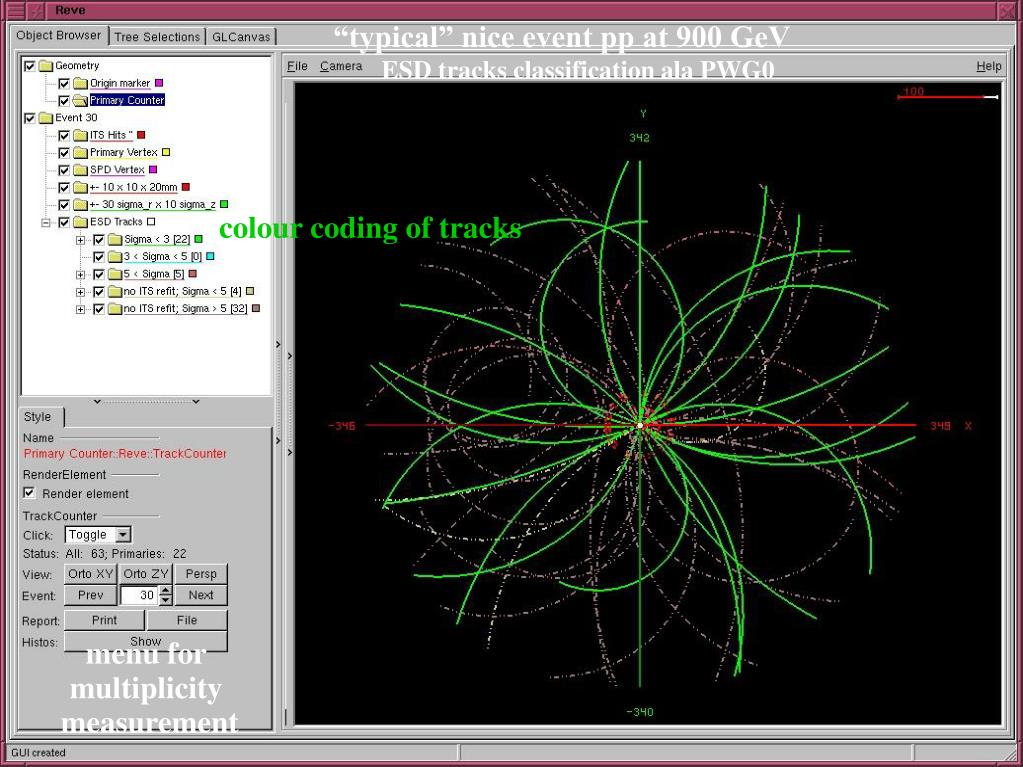The width and height of the screenshot is (1023, 767).
Task: Open the Click mode Toggle dropdown
Action: pos(123,535)
